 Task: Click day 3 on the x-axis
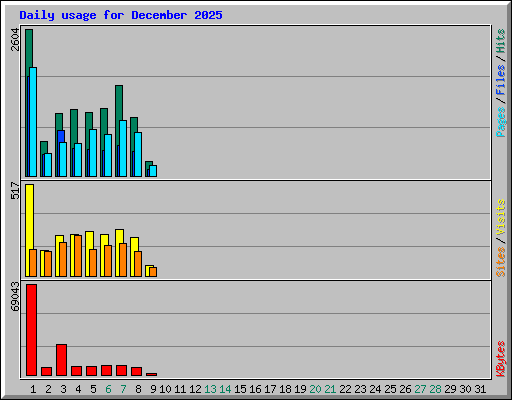click(x=63, y=389)
